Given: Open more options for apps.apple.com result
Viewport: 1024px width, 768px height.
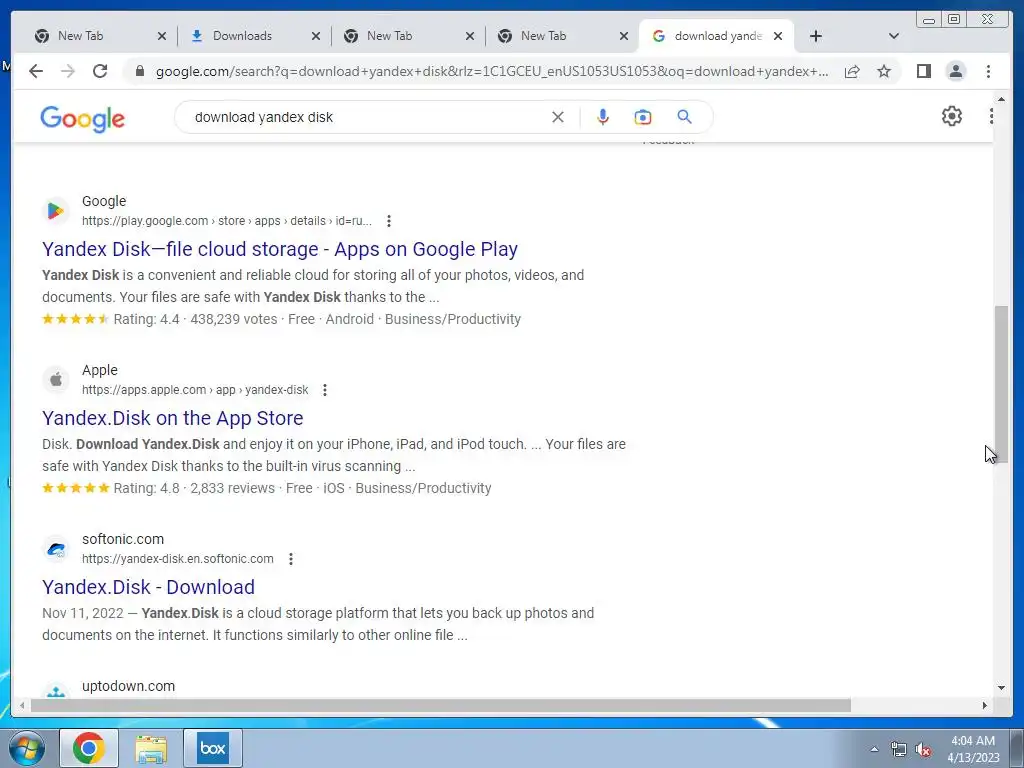Looking at the screenshot, I should (325, 390).
